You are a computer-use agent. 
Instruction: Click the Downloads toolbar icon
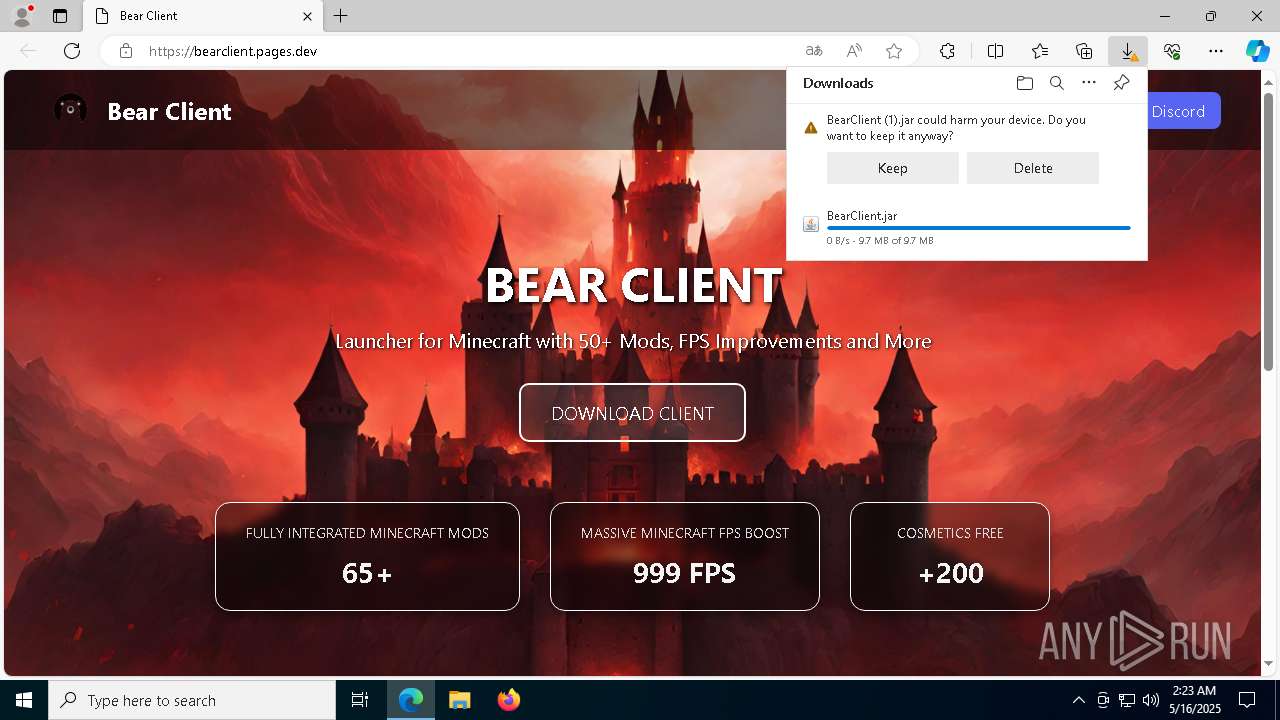[x=1128, y=51]
